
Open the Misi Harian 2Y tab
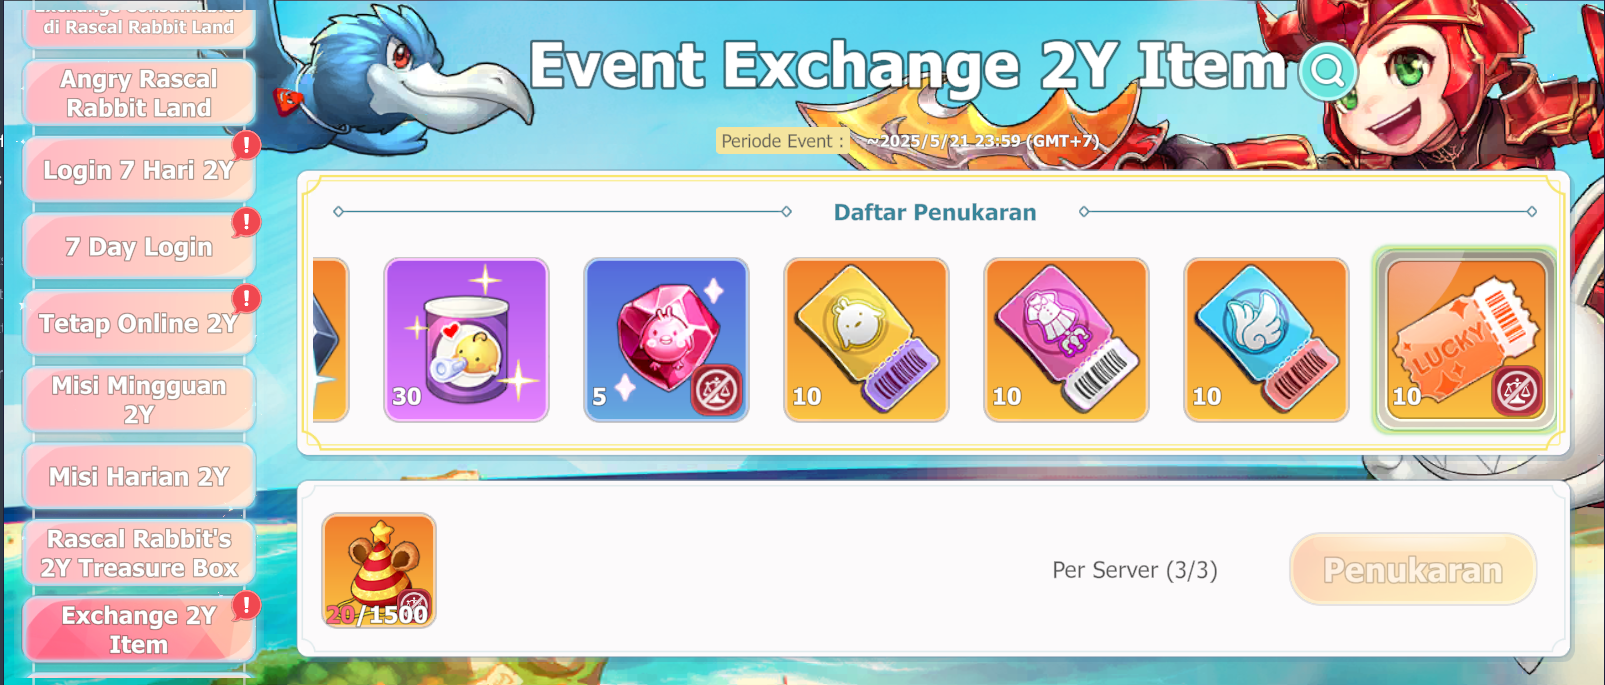[x=139, y=477]
